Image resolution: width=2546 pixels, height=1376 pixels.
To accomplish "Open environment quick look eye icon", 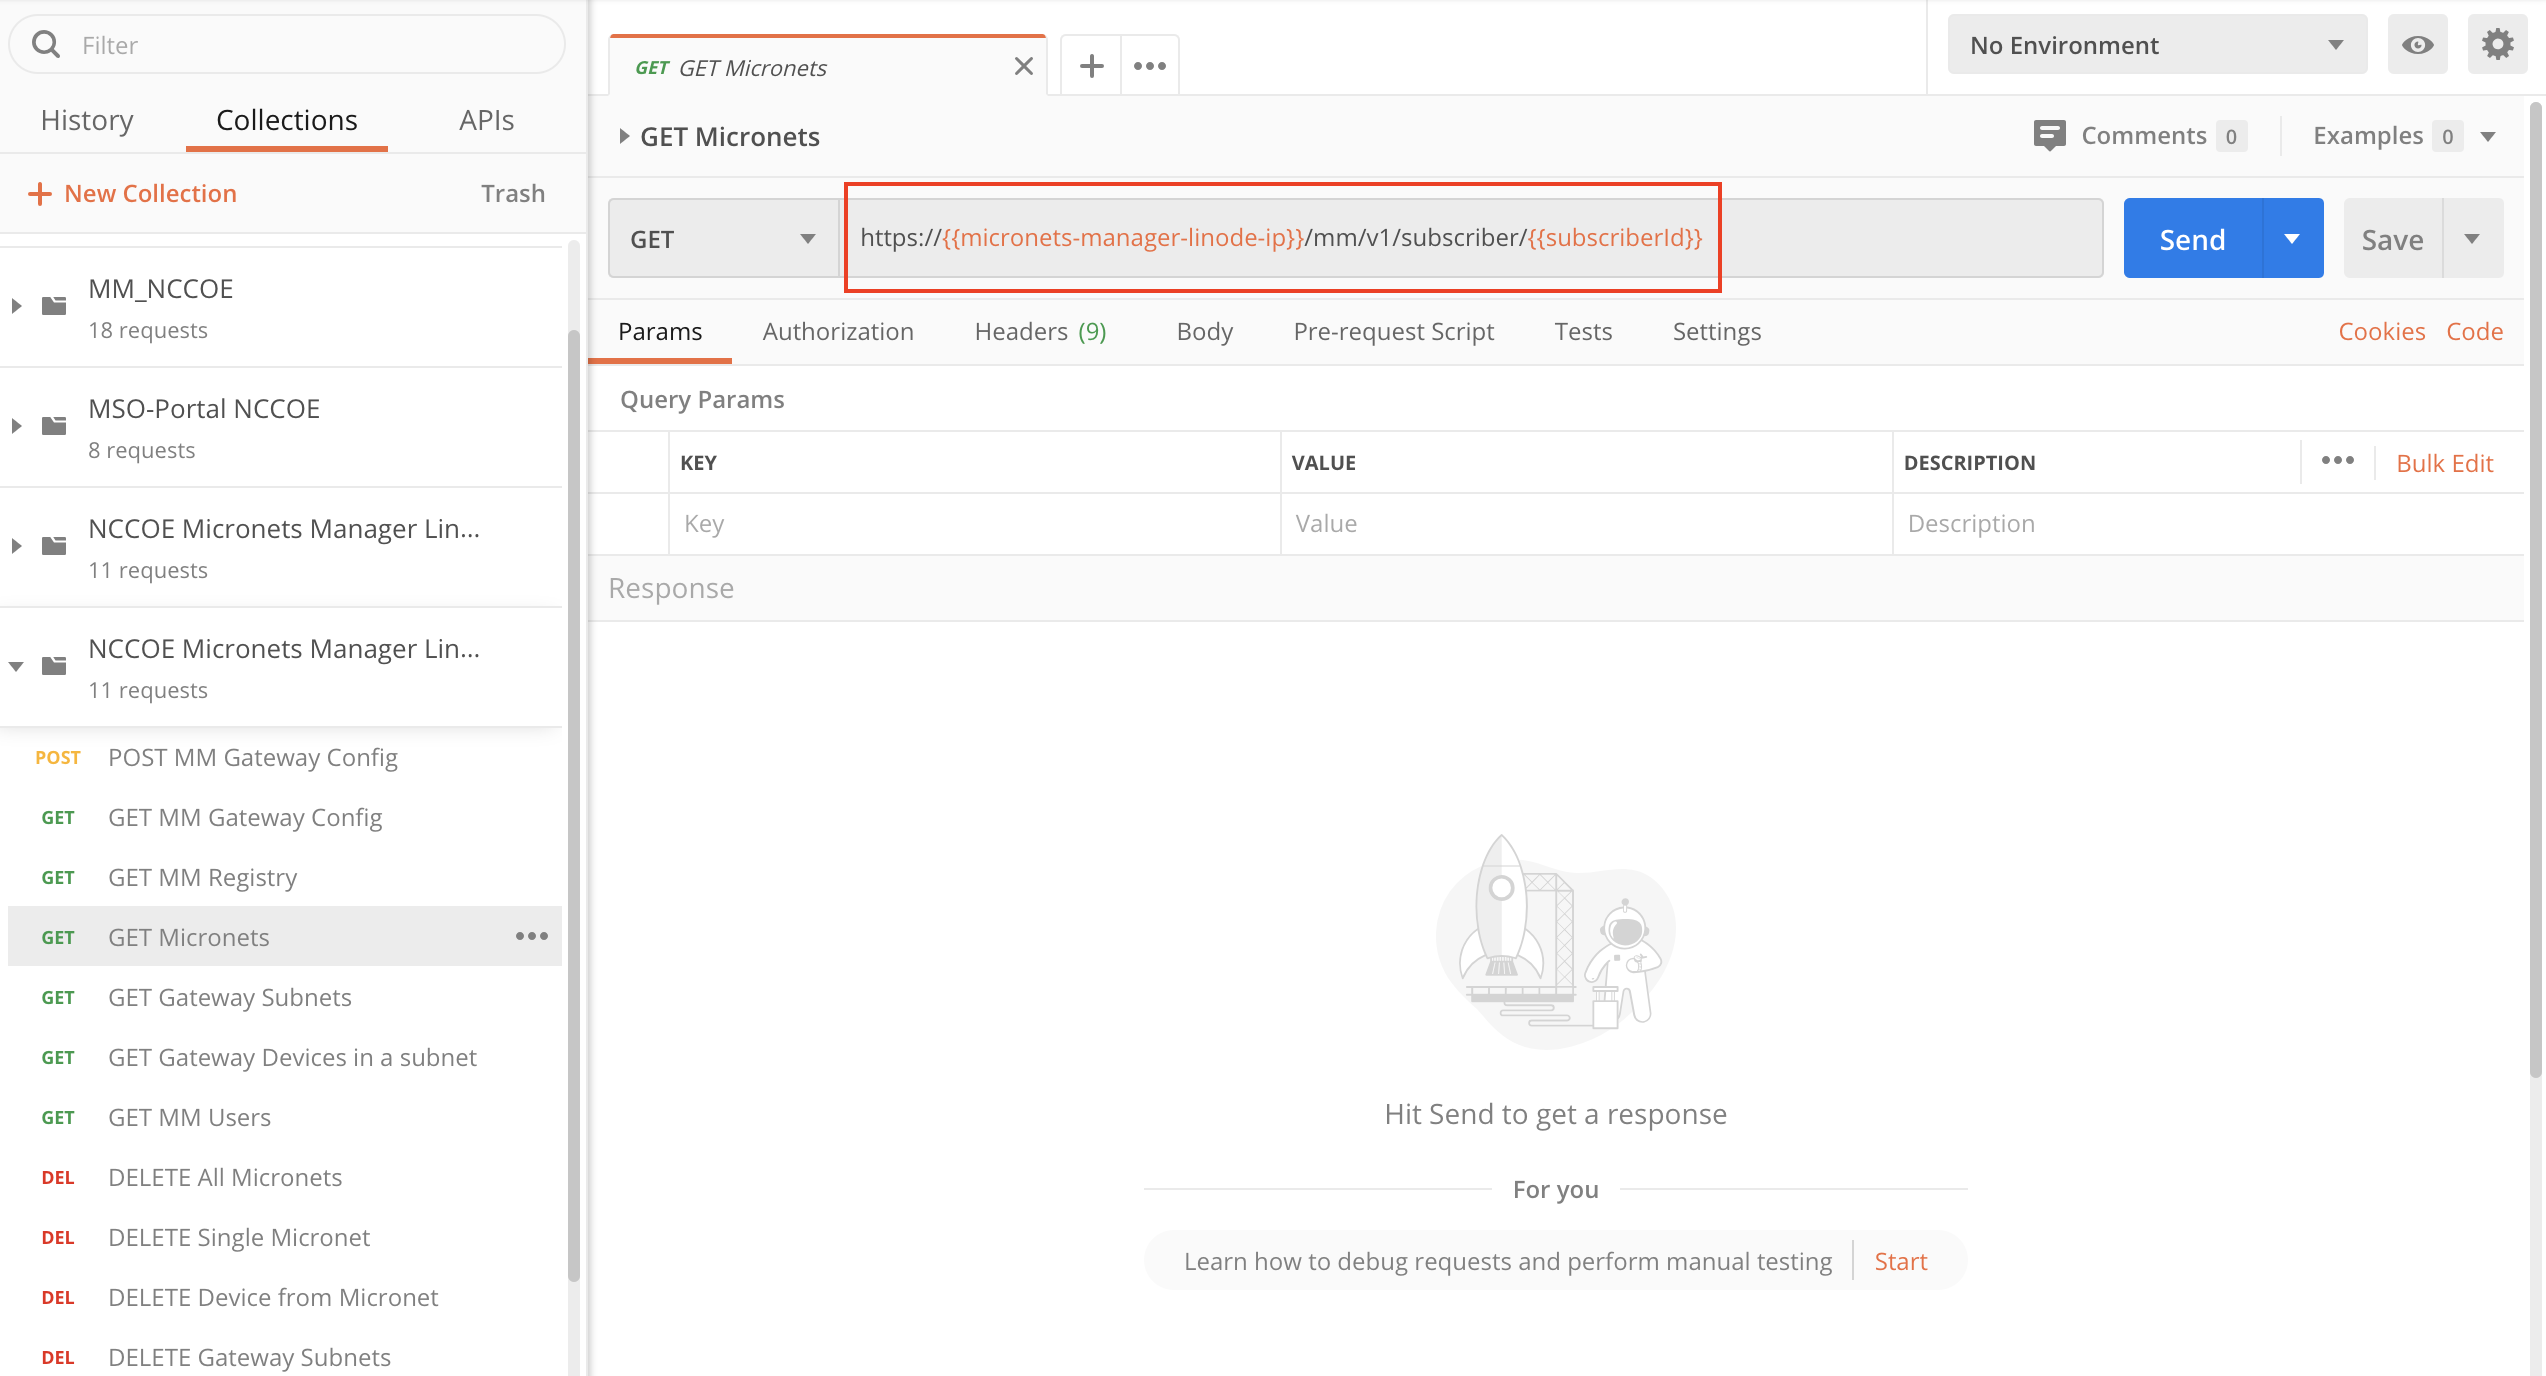I will tap(2417, 45).
